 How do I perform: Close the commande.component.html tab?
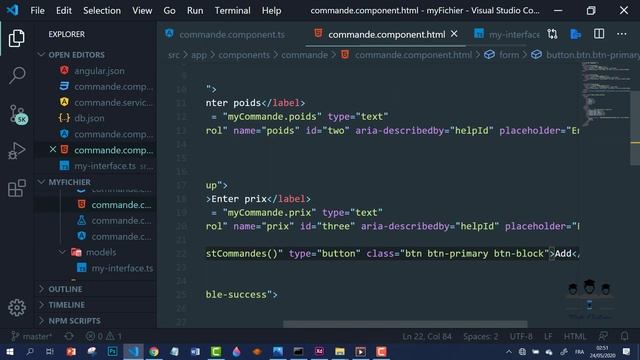454,34
